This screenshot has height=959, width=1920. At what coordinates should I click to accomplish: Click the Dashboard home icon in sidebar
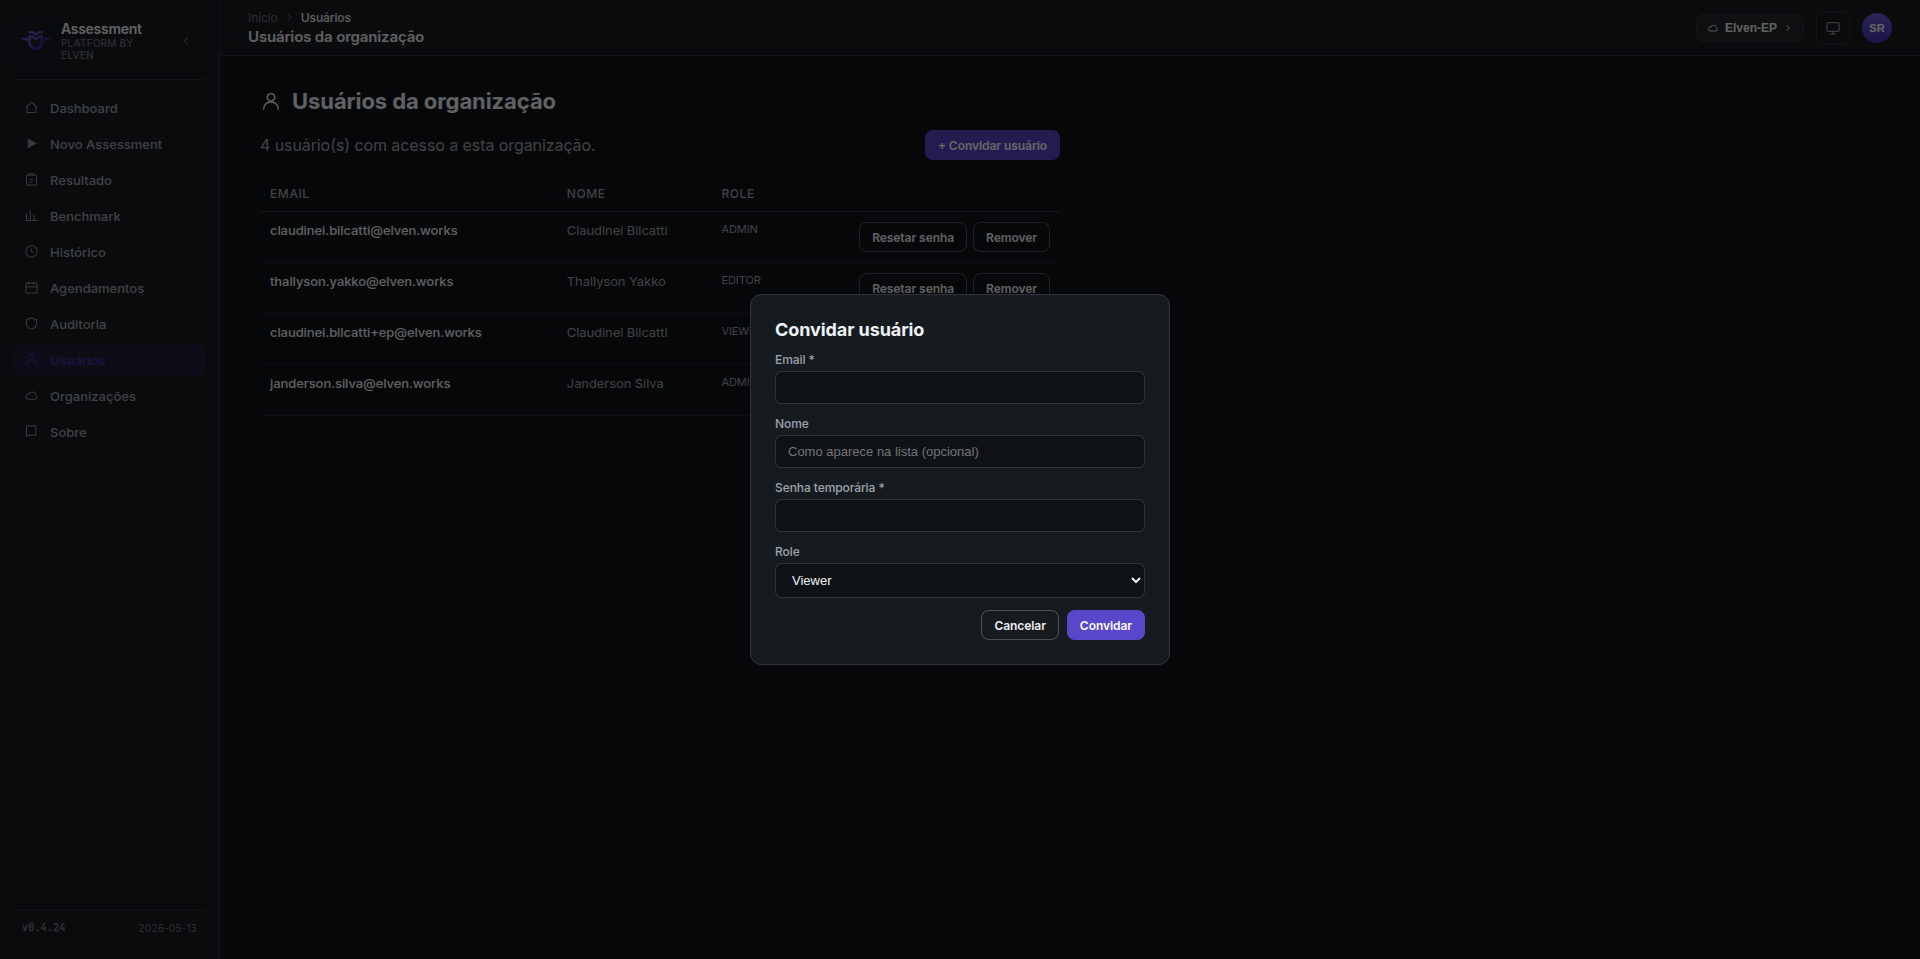[x=31, y=108]
